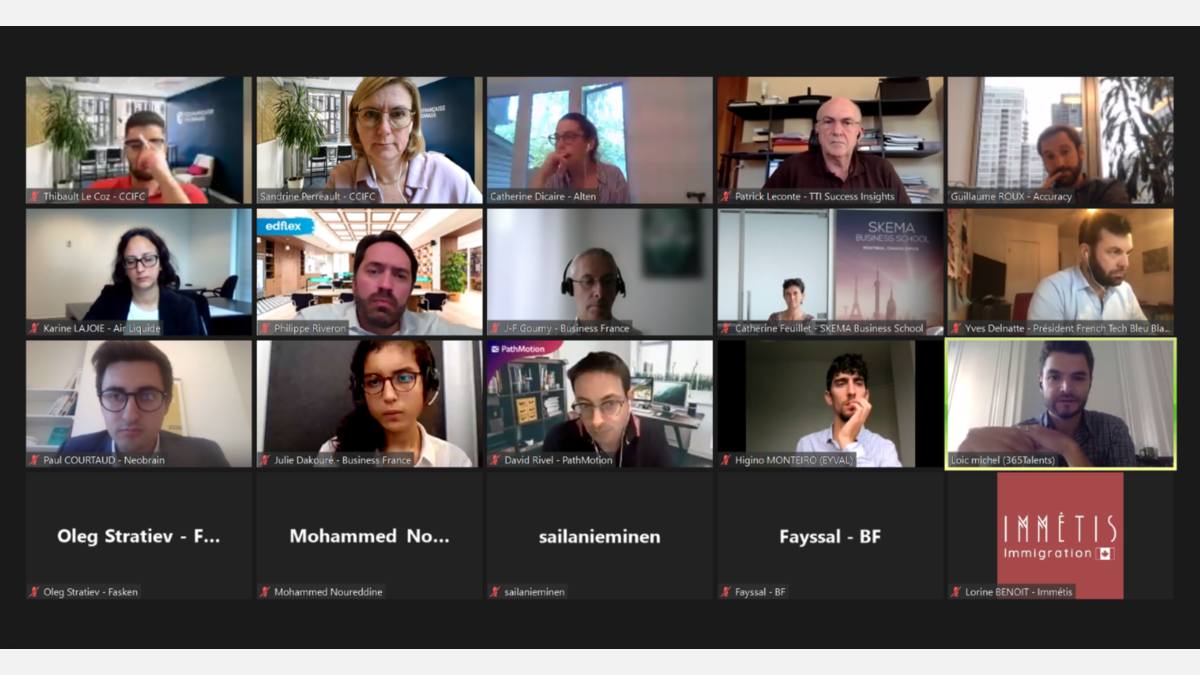Select Catherine Feuillet SKEMA video tile

pos(830,272)
